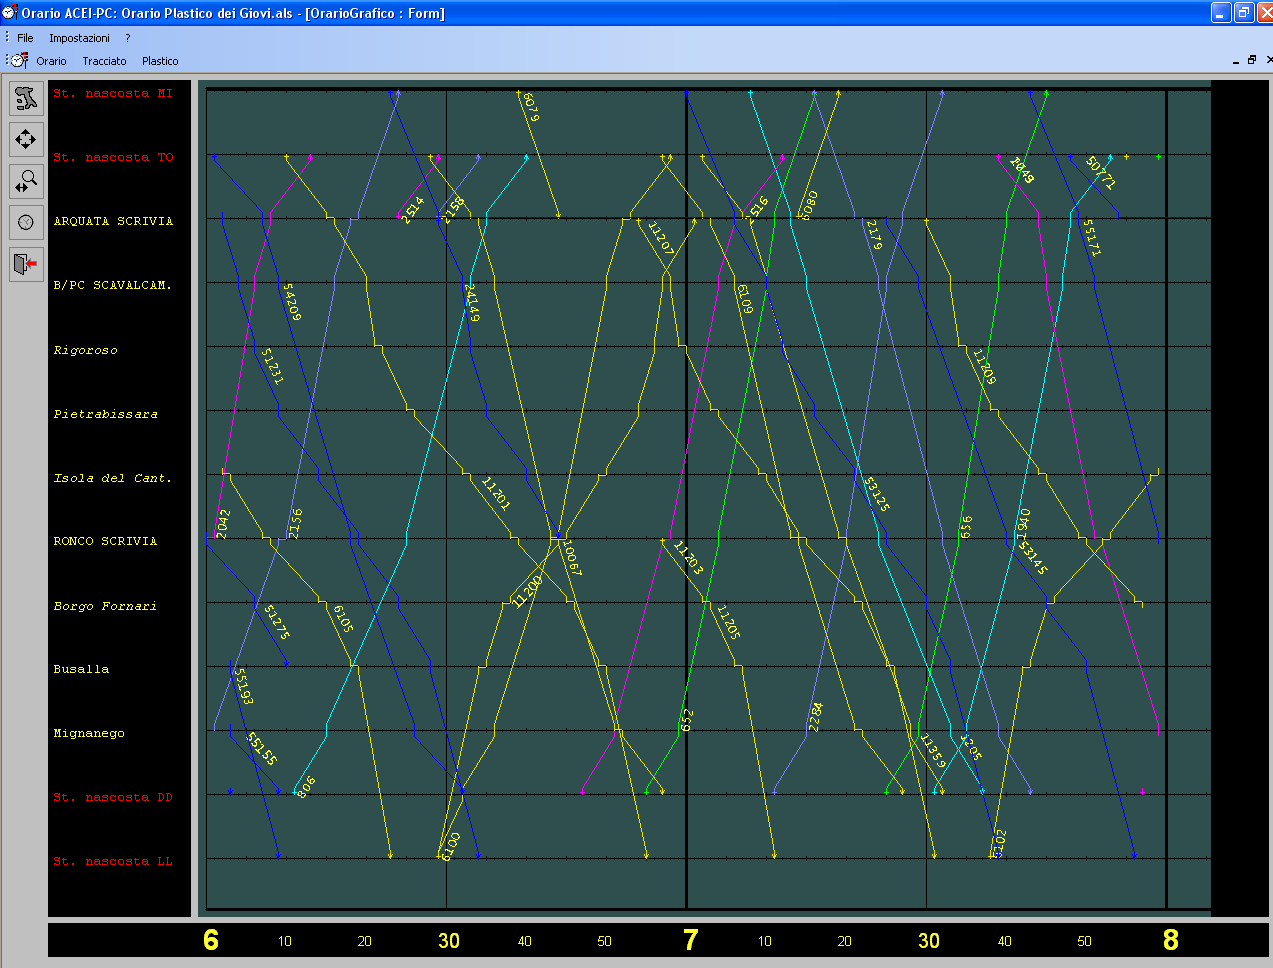1273x968 pixels.
Task: Click the ARQUATA SCRIVIA station label
Action: tap(113, 221)
